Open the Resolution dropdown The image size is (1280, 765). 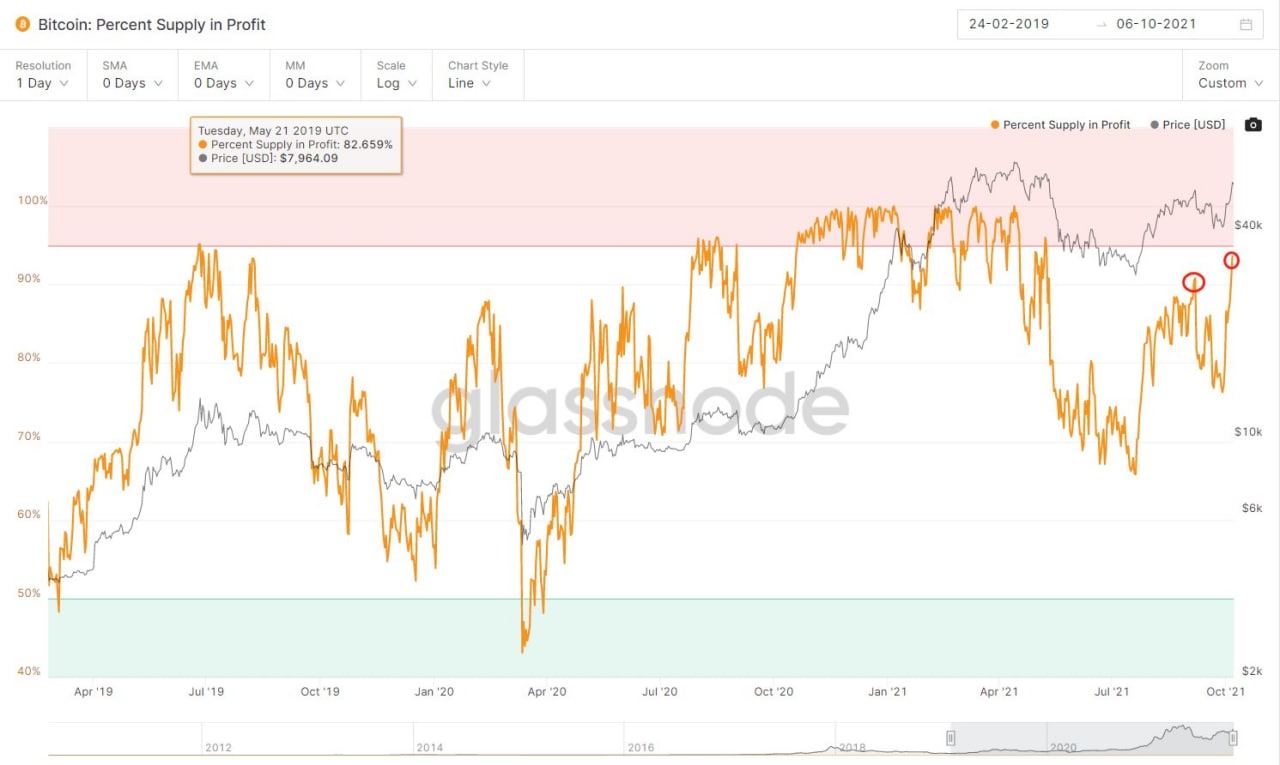(42, 83)
